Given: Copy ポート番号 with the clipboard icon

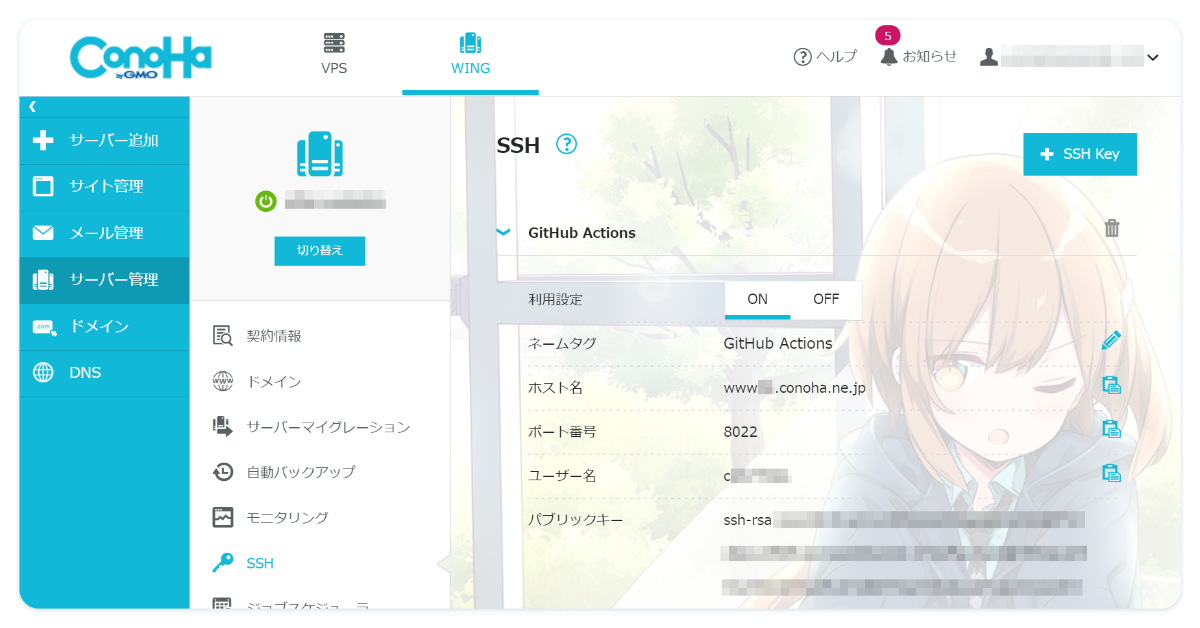Looking at the screenshot, I should 1111,429.
